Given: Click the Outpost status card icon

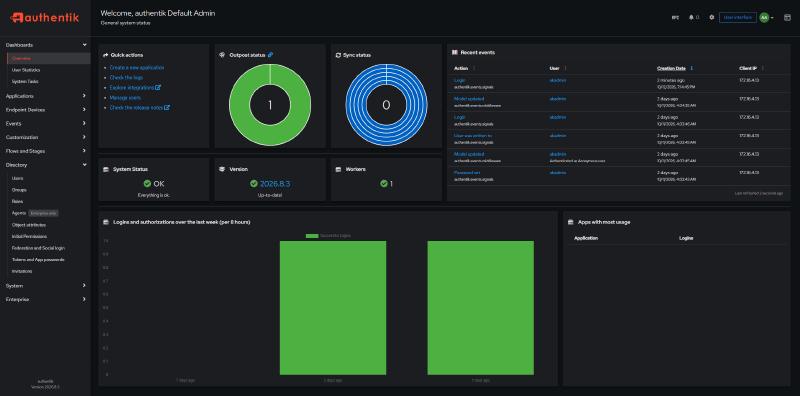Looking at the screenshot, I should point(222,55).
